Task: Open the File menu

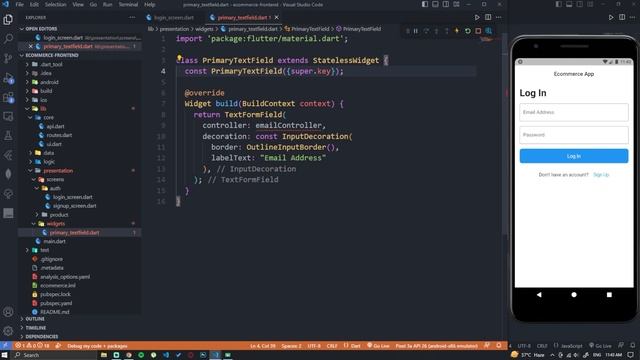Action: click(x=20, y=4)
